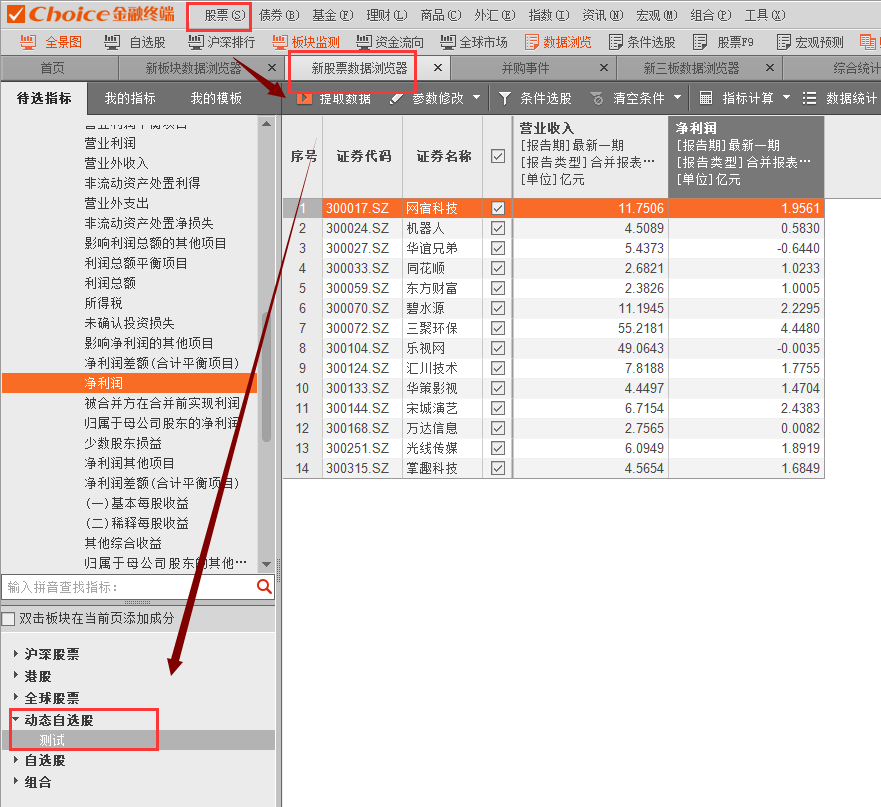This screenshot has width=881, height=807.
Task: Enable 双击板块在当前页添加成分 checkbox
Action: [9, 618]
